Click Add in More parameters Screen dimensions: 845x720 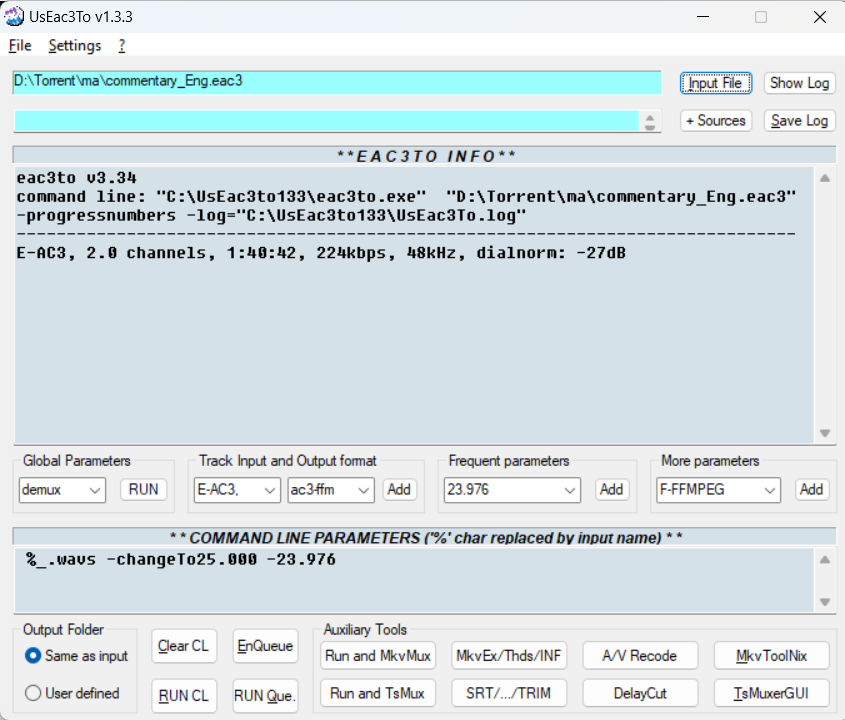(x=812, y=489)
